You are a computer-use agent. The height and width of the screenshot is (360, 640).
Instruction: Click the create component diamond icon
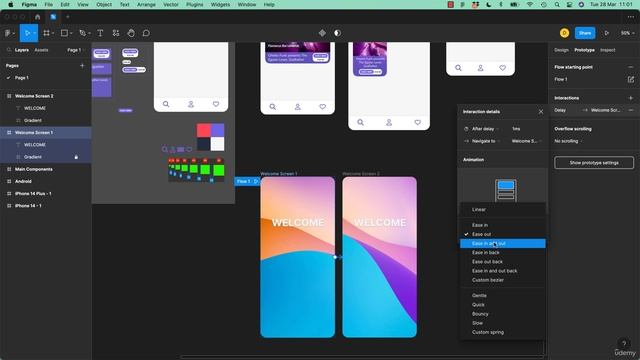(322, 33)
